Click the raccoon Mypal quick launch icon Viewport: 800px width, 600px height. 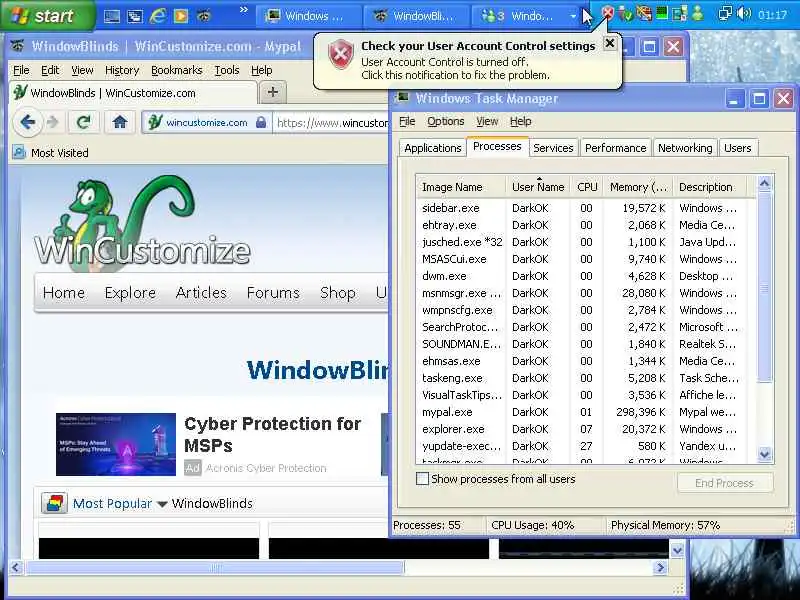(204, 16)
